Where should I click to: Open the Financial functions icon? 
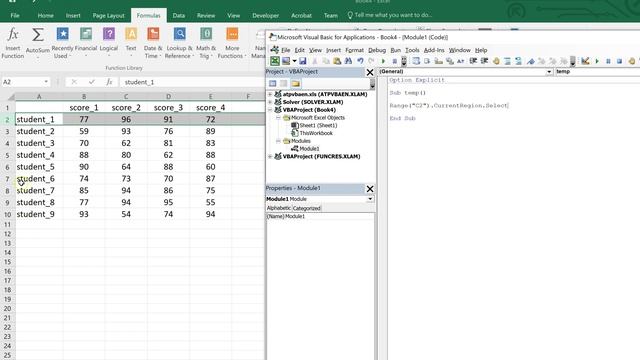point(86,34)
